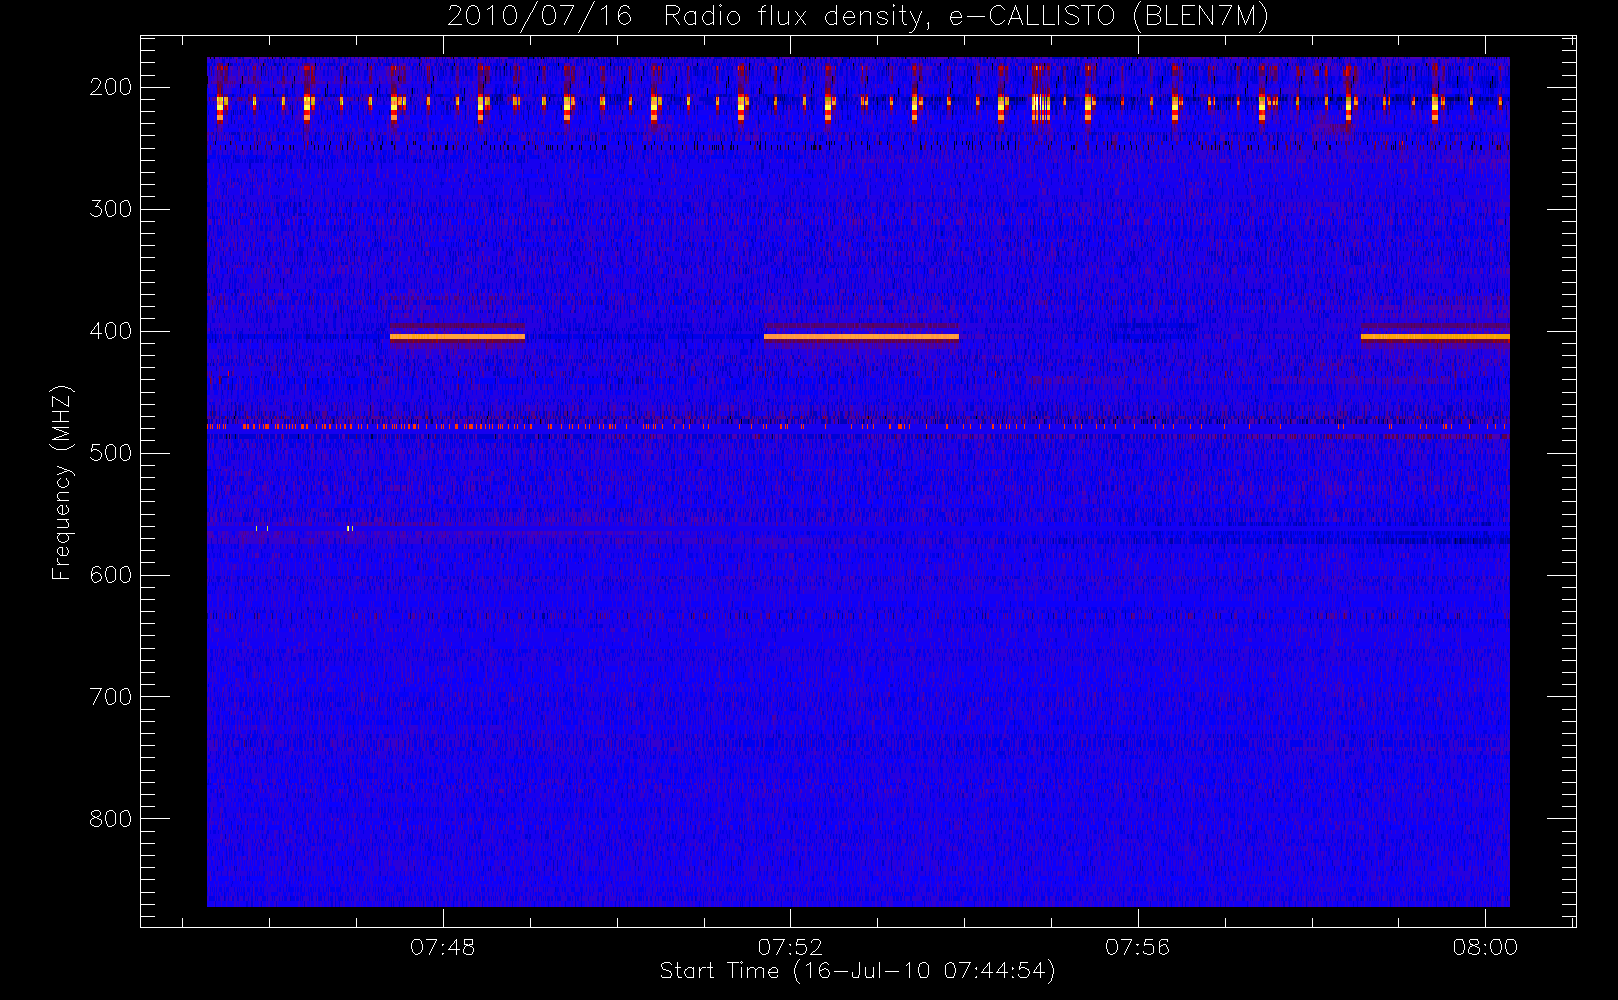1618x1000 pixels.
Task: Click the 'Start Time (16-Jul-10 07:44:54)' label
Action: [x=858, y=971]
